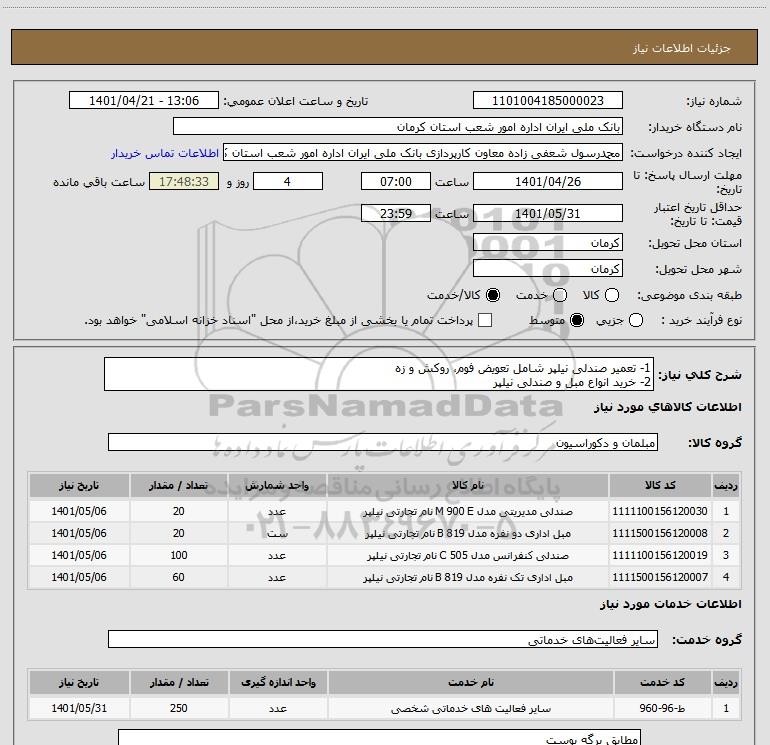Click the اطلاعات خدمات مورد نیاز section heading
This screenshot has width=770, height=745.
tap(671, 604)
